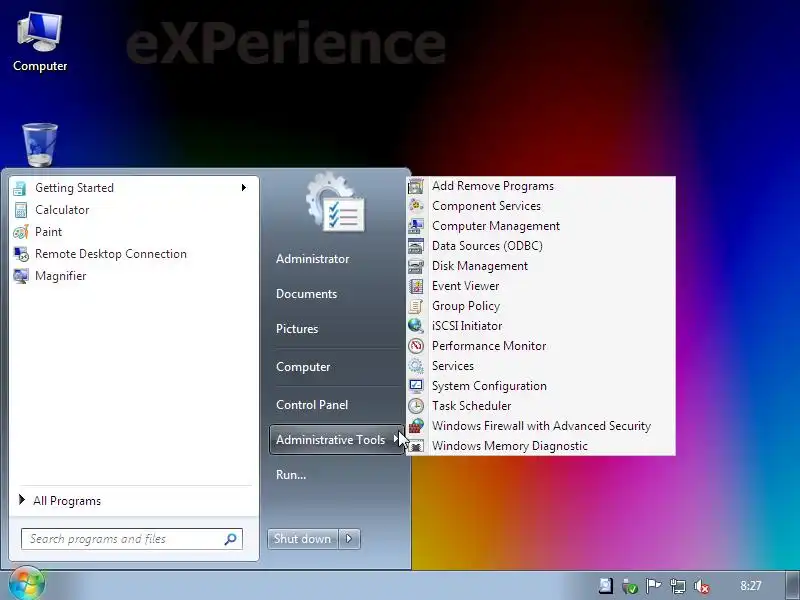Click the iSCSI Initiator globe icon
This screenshot has width=800, height=600.
point(416,326)
